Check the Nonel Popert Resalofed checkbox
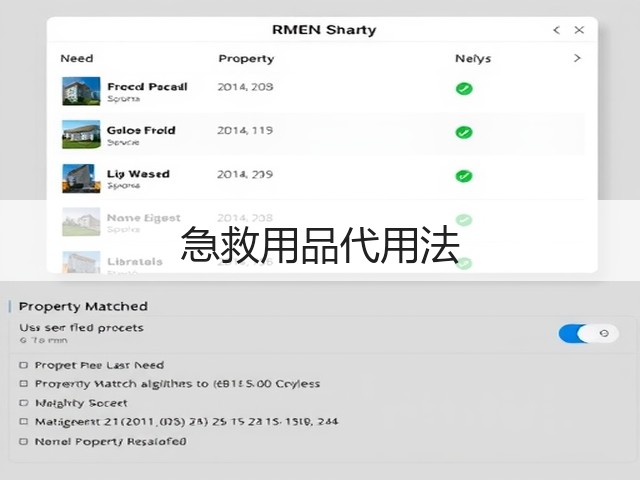Screen dimensions: 640x480 (24, 441)
